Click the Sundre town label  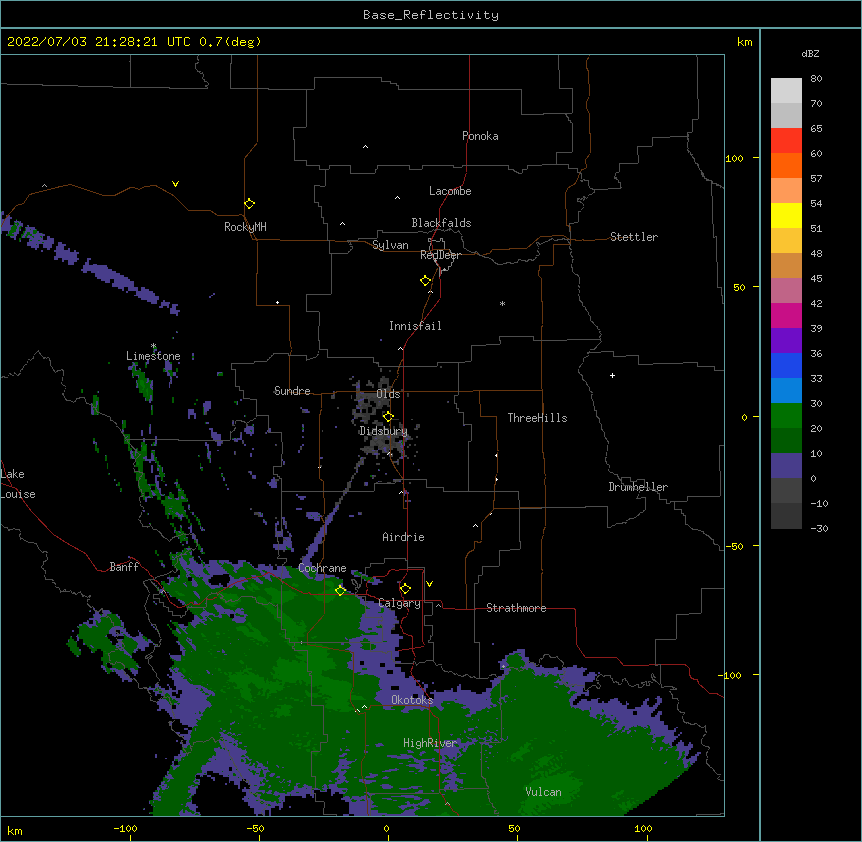pos(292,391)
